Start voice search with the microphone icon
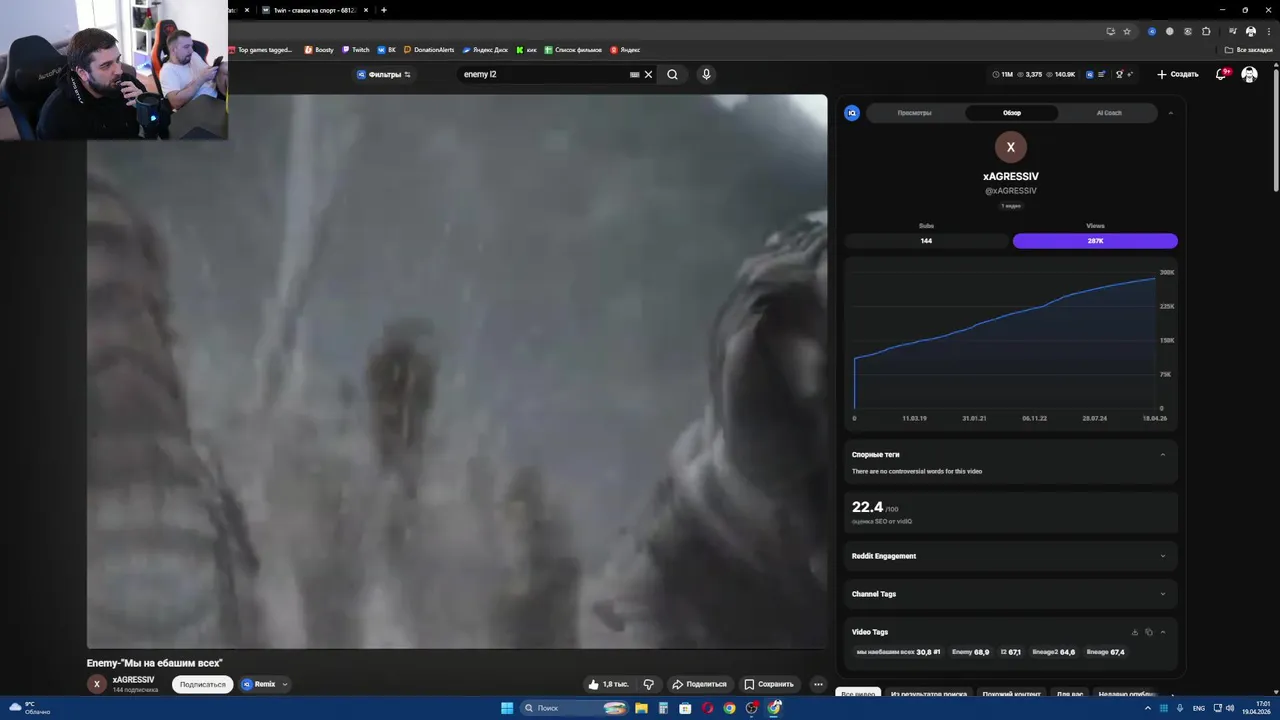This screenshot has height=720, width=1280. coord(706,74)
